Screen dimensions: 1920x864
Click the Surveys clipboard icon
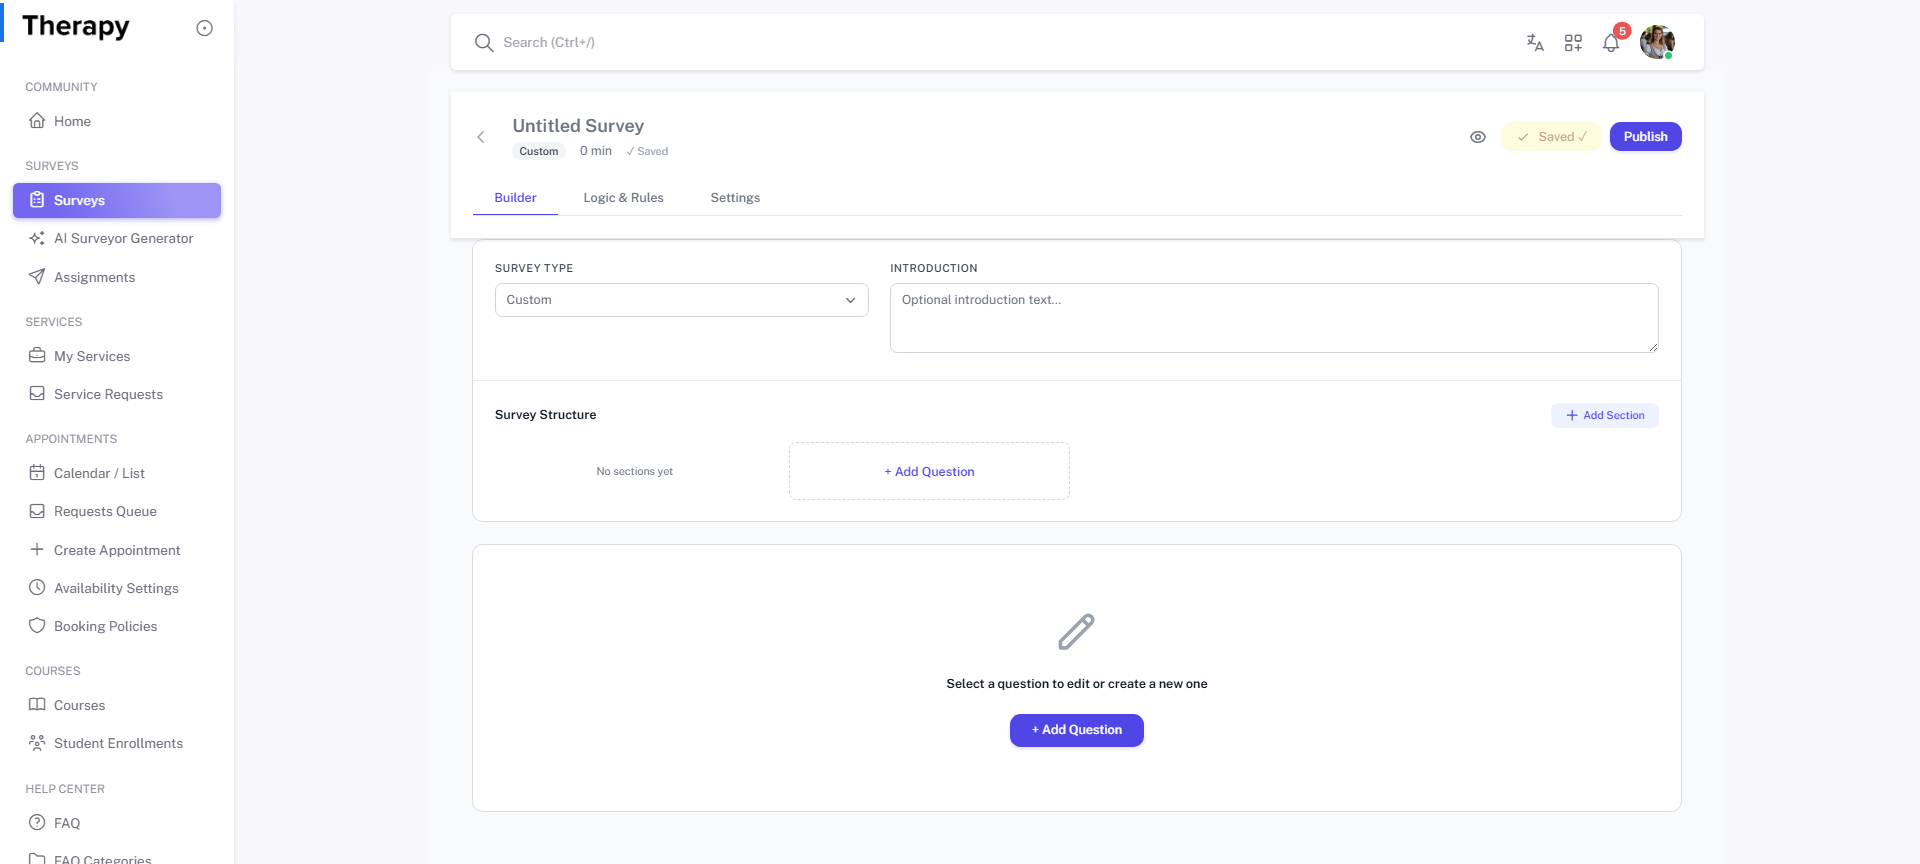click(37, 200)
